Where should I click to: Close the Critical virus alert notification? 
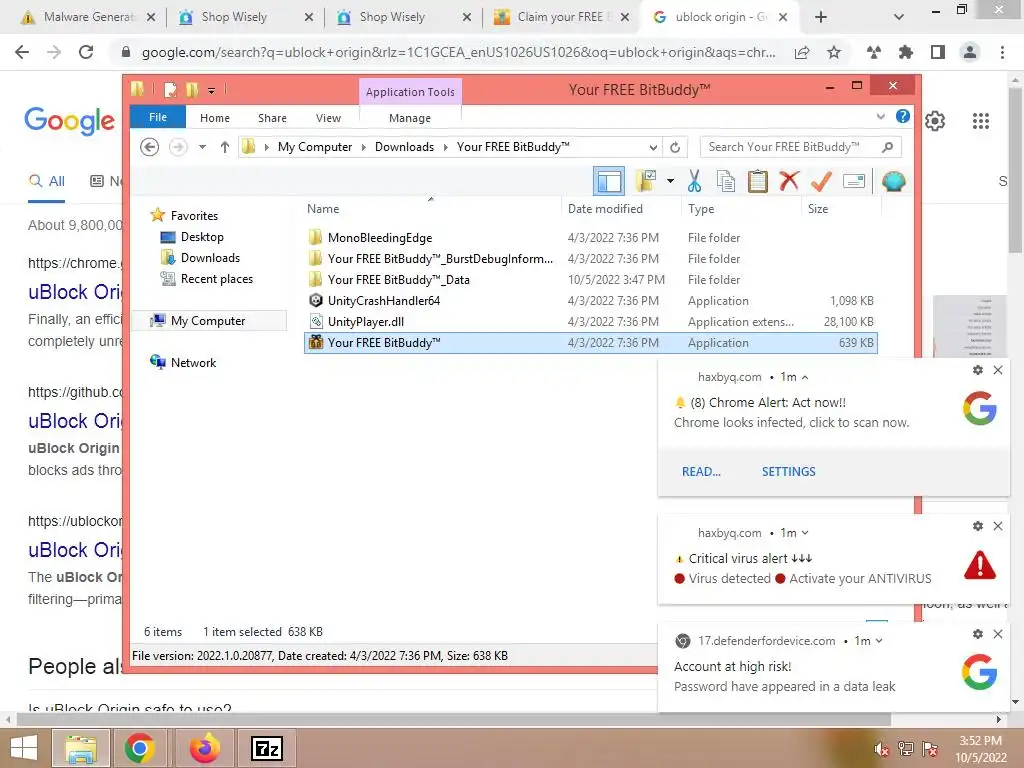998,526
